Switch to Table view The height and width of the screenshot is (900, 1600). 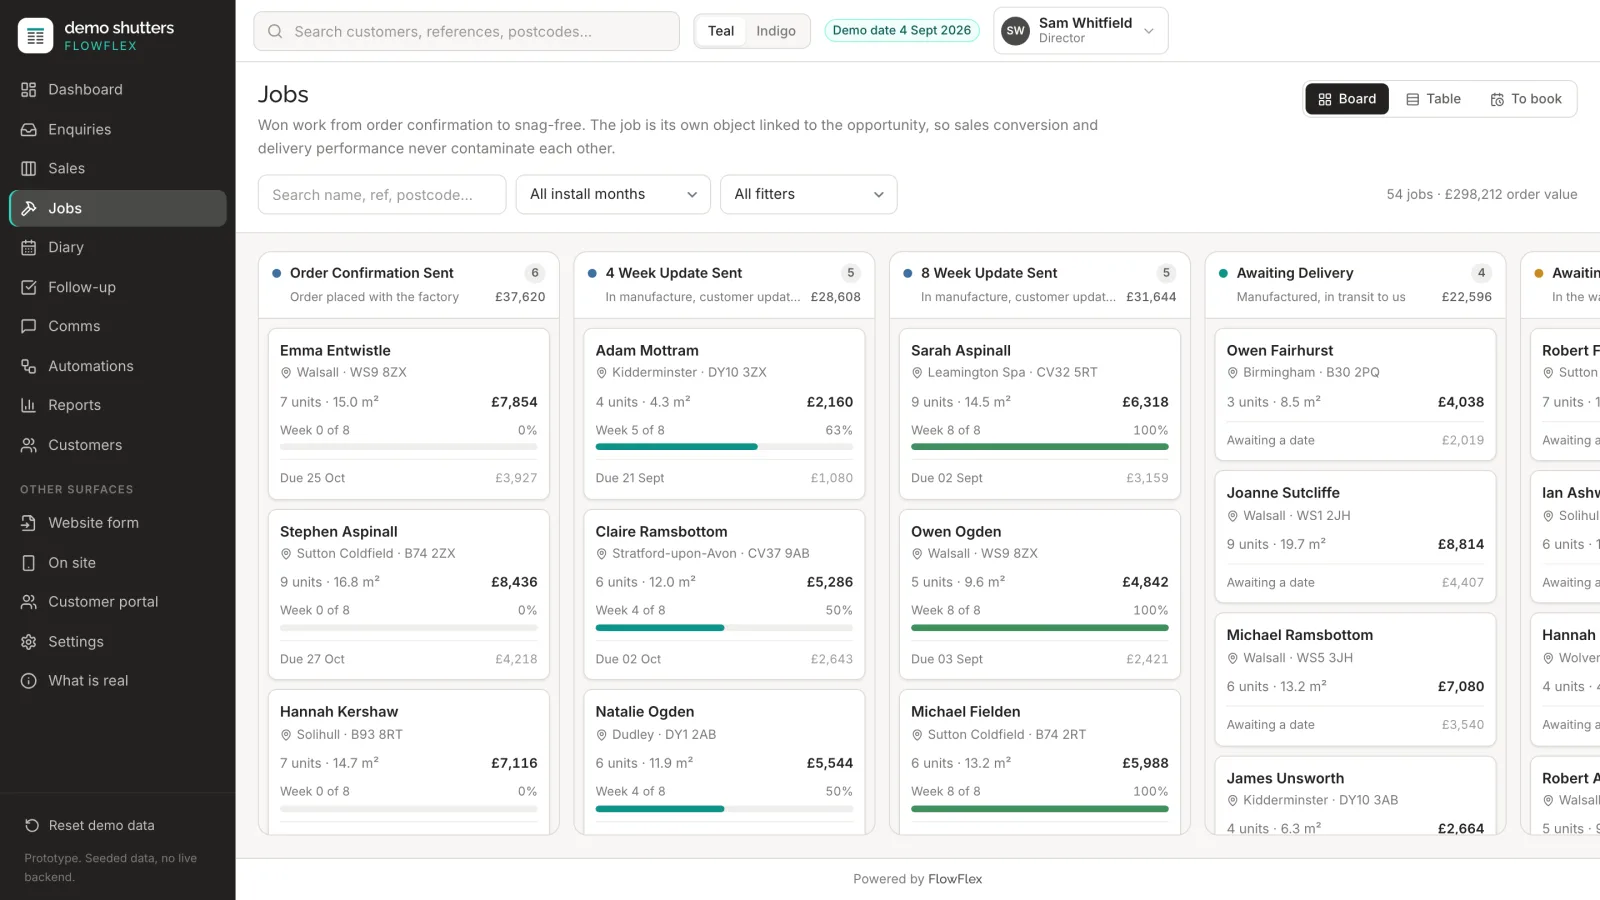click(1433, 99)
